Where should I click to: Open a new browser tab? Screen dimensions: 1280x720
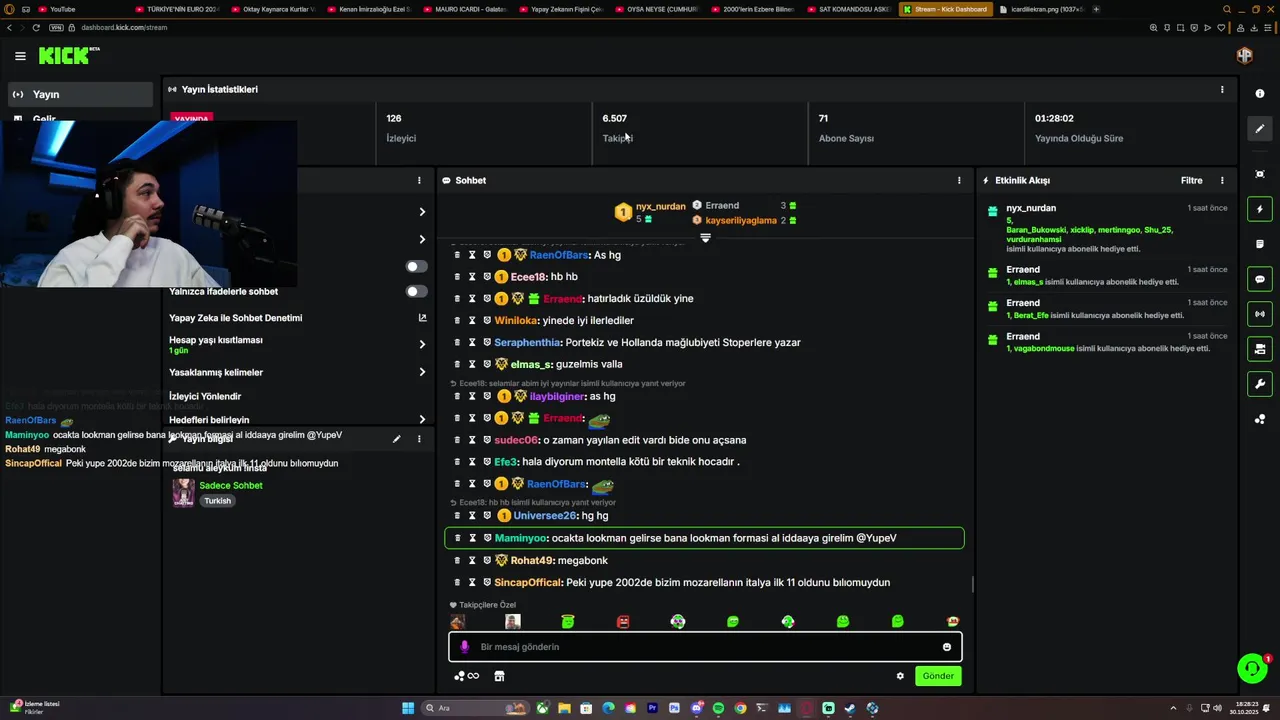(1097, 9)
